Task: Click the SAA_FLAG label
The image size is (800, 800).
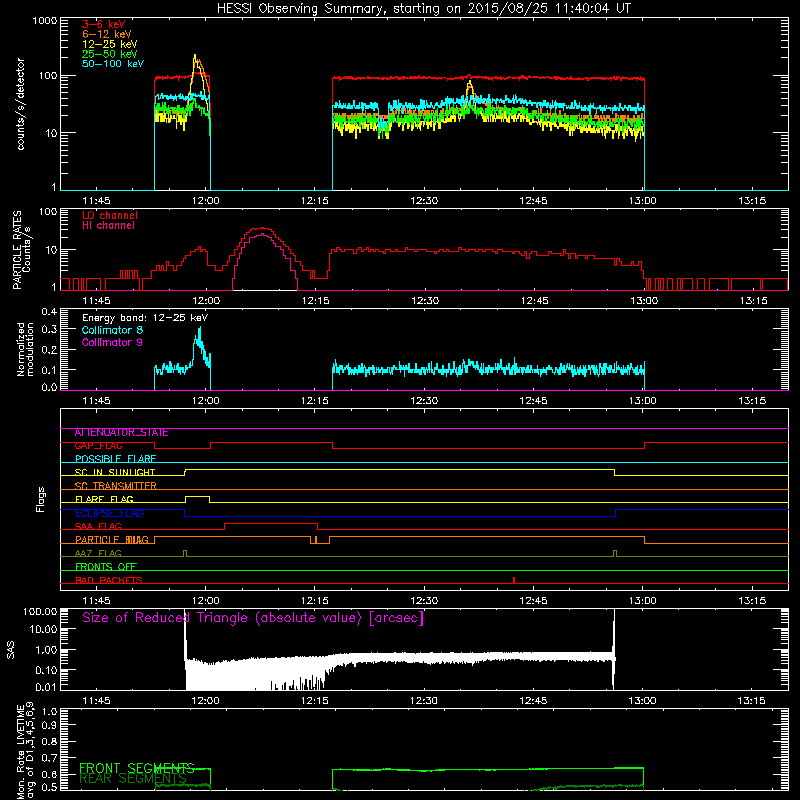Action: (98, 527)
